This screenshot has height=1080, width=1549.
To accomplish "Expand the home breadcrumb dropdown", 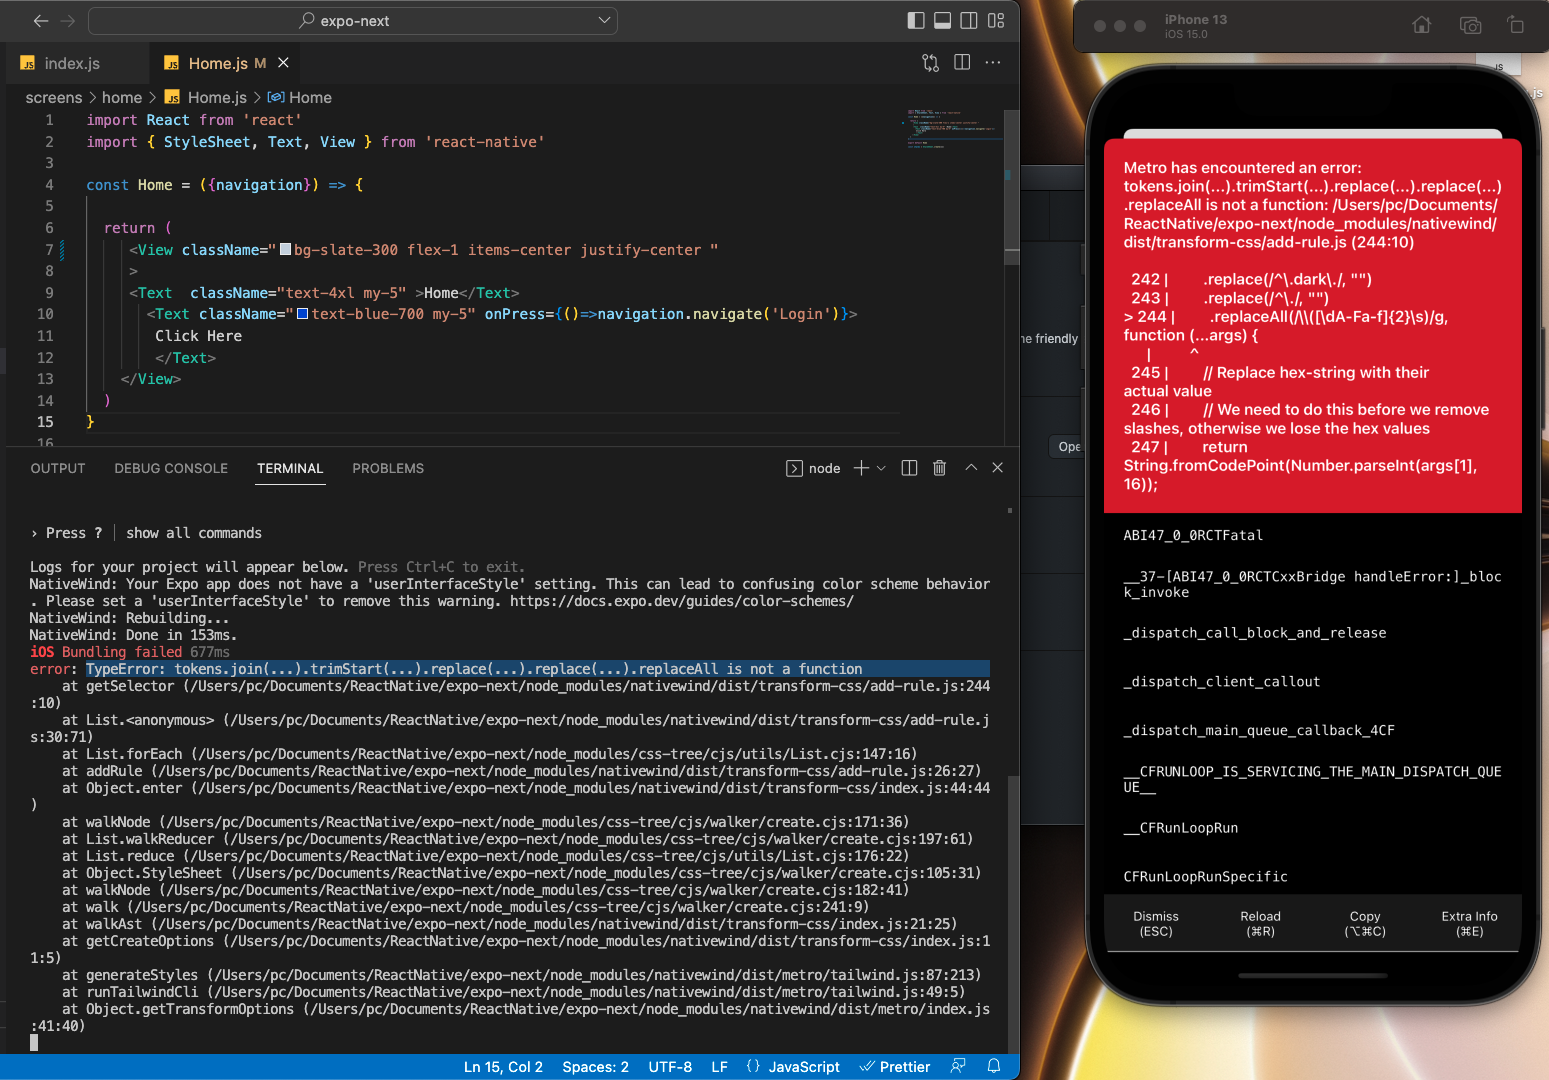I will tap(122, 97).
